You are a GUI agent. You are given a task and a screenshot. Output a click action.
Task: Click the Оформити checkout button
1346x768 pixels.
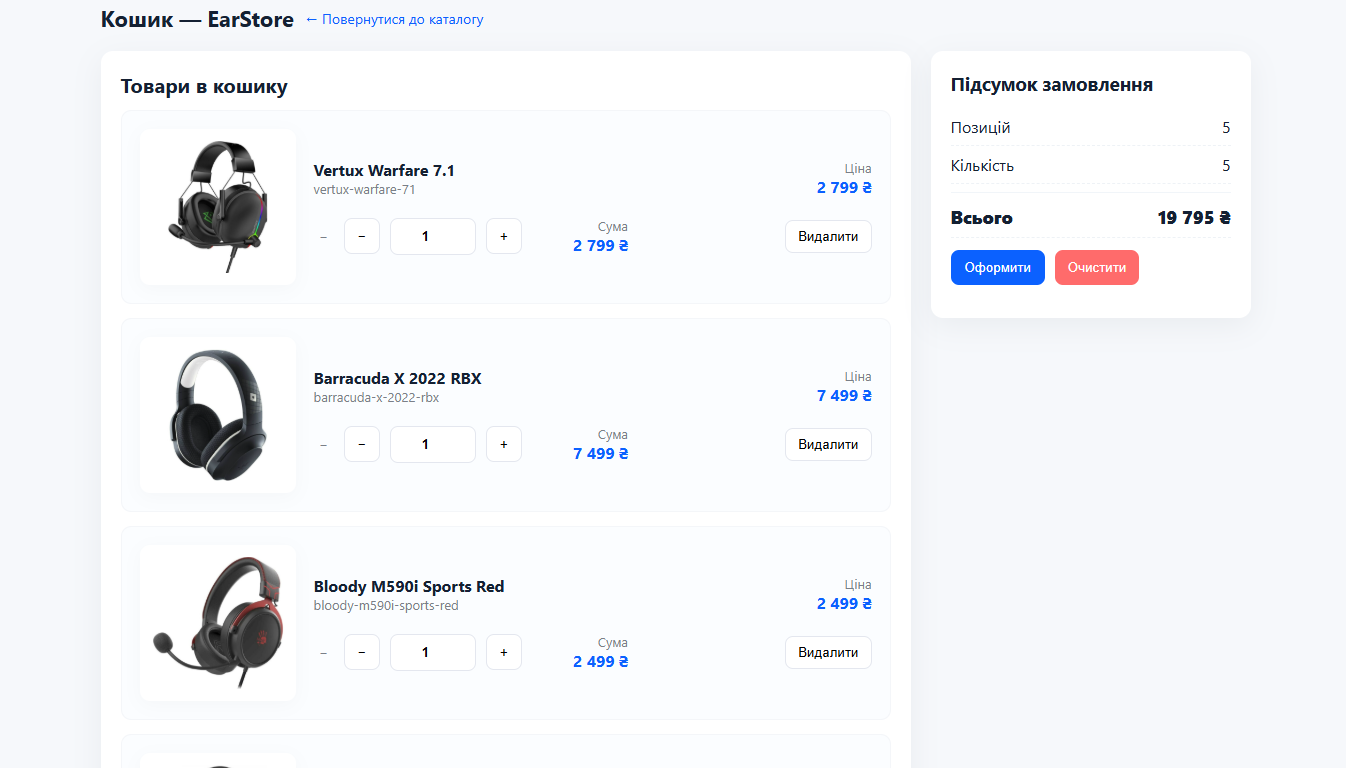tap(998, 267)
